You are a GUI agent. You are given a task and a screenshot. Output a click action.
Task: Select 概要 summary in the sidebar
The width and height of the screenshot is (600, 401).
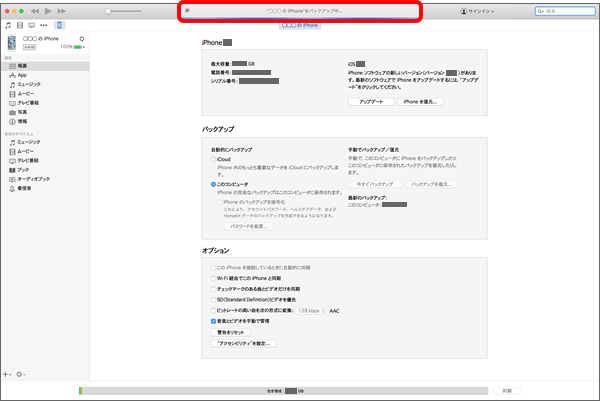tap(45, 66)
